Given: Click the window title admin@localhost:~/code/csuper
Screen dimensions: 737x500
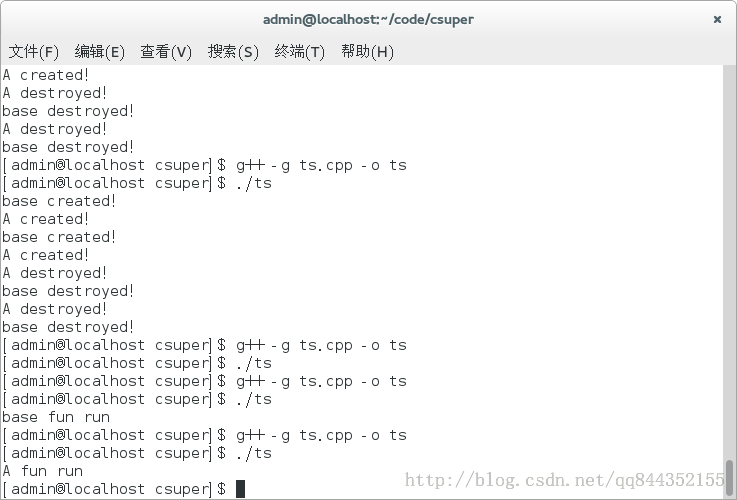Looking at the screenshot, I should coord(368,20).
